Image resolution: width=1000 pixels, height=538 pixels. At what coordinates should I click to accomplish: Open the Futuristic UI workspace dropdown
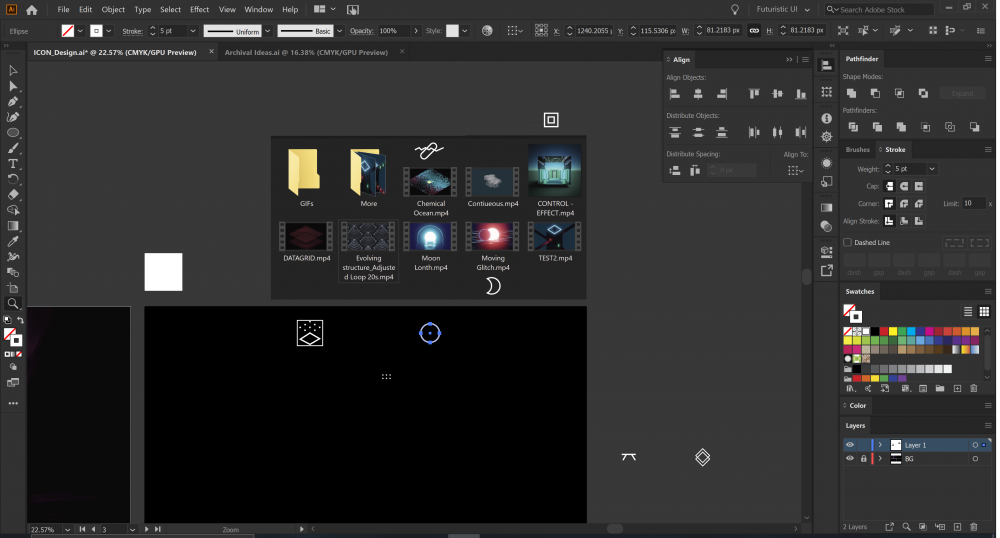tap(784, 9)
